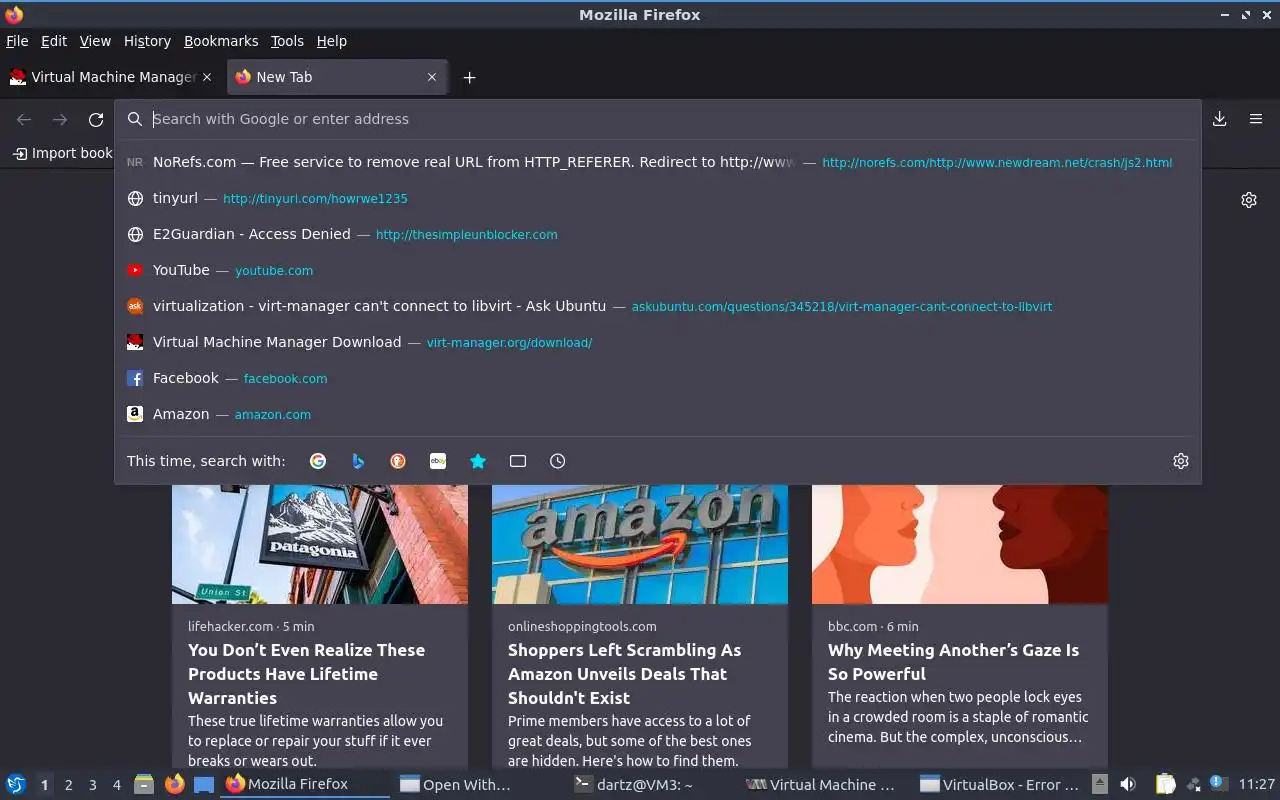This screenshot has width=1280, height=800.
Task: Go forward one page arrow
Action: (60, 119)
